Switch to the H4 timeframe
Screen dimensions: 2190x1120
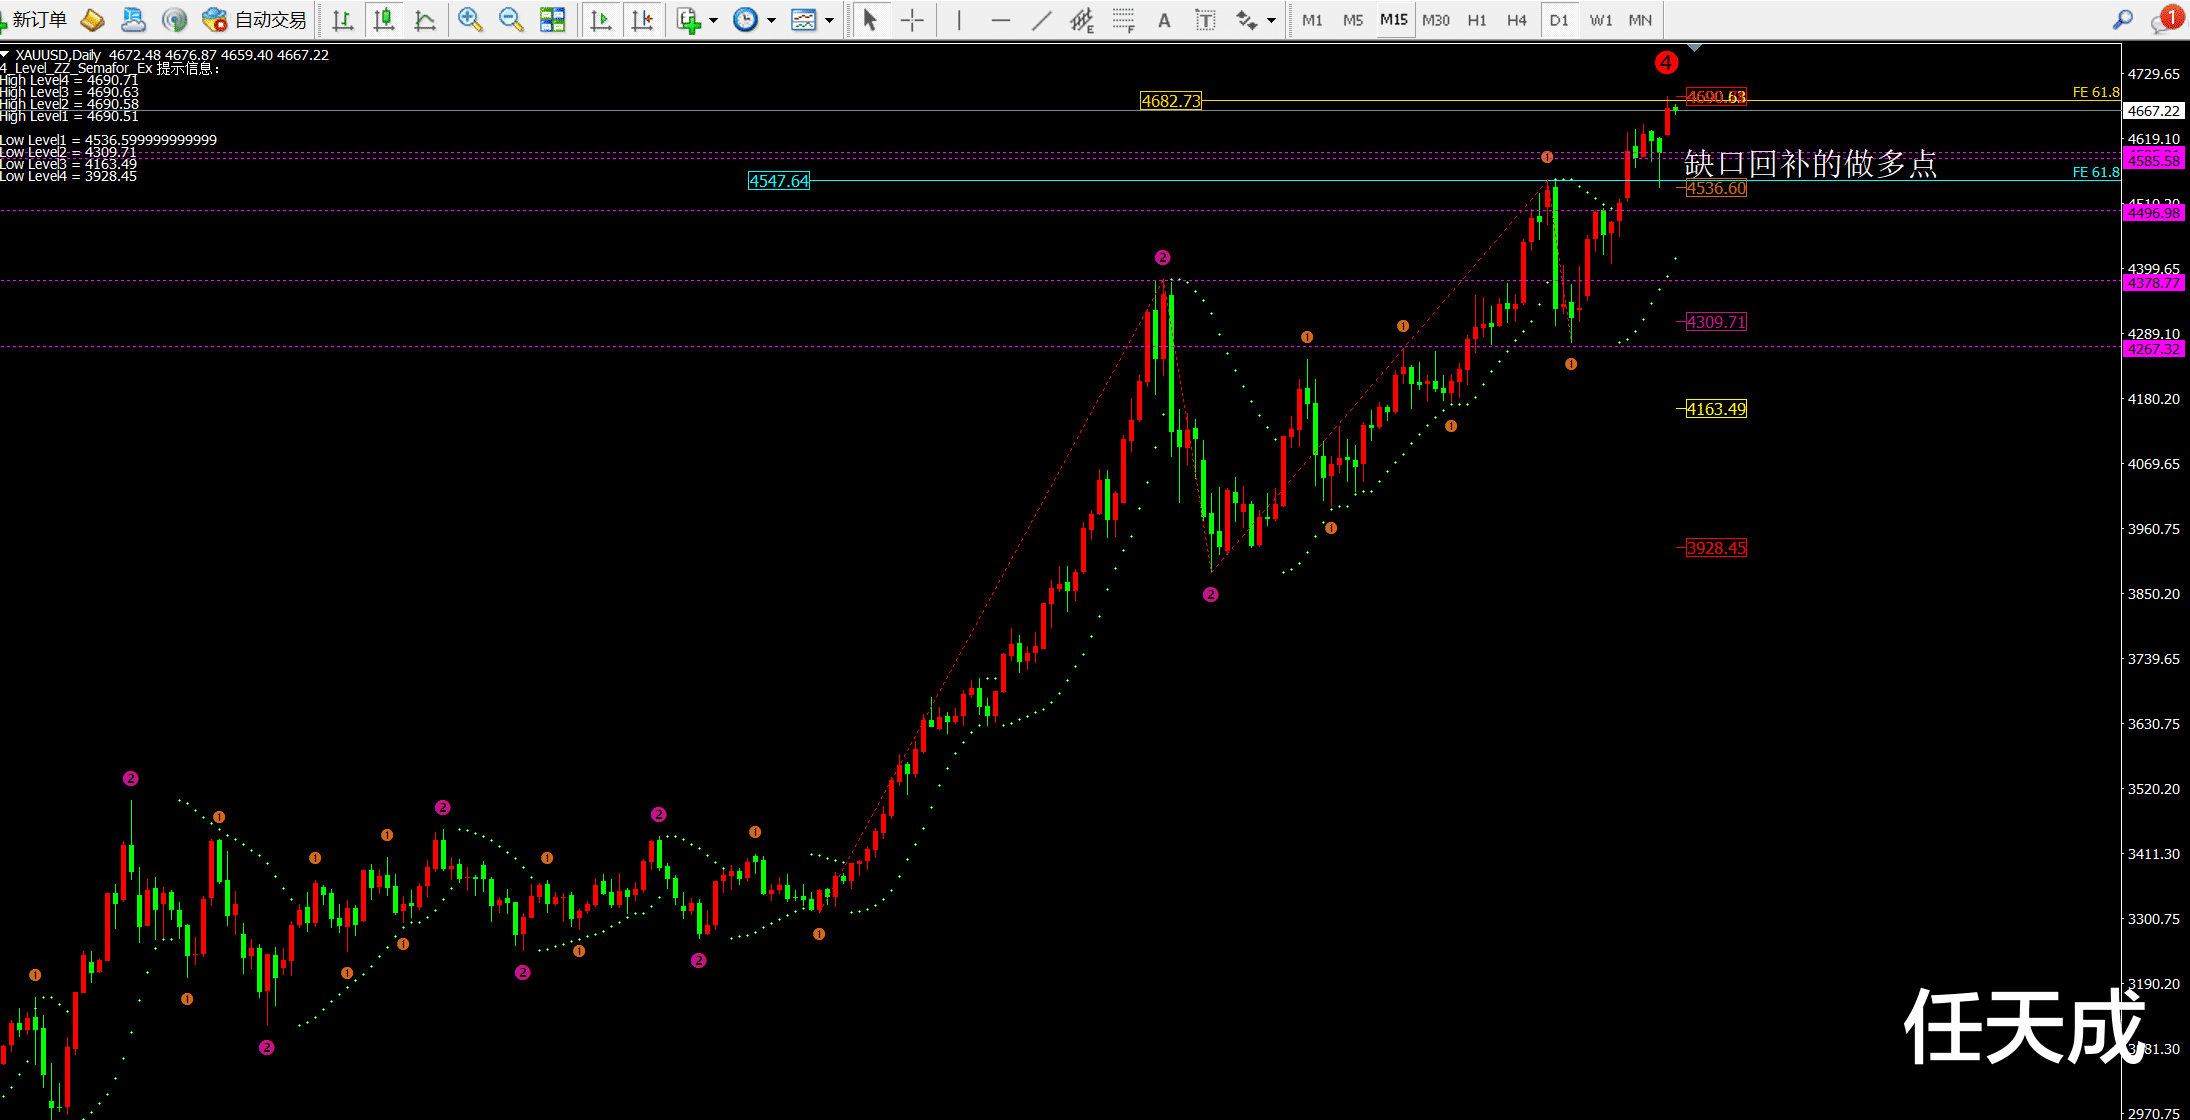click(x=1516, y=20)
